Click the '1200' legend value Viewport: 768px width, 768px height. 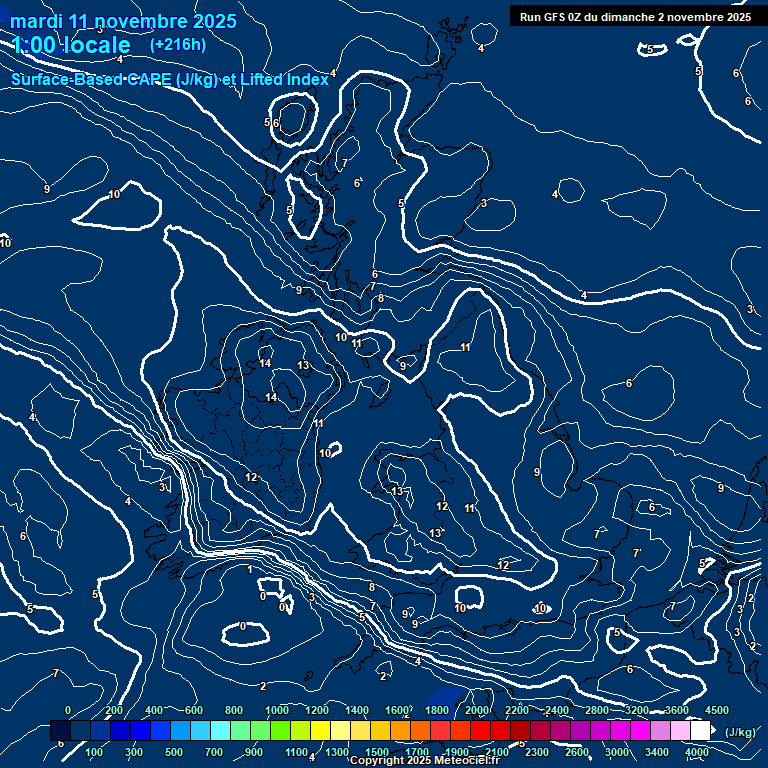[317, 710]
